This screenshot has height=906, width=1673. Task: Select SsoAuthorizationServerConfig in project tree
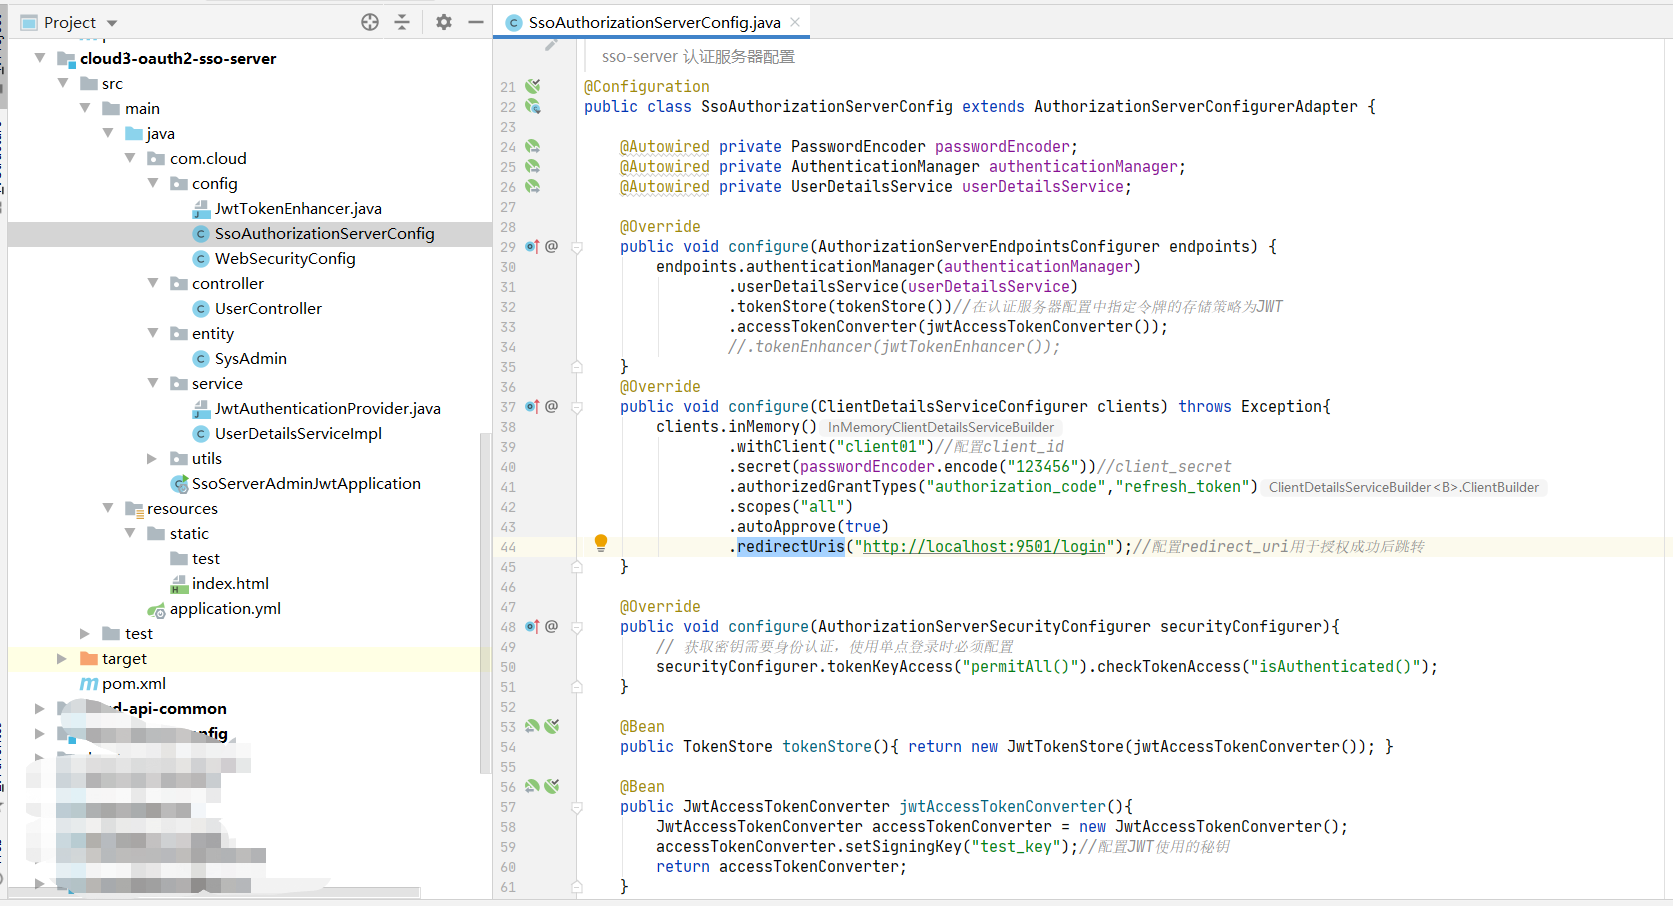click(324, 233)
